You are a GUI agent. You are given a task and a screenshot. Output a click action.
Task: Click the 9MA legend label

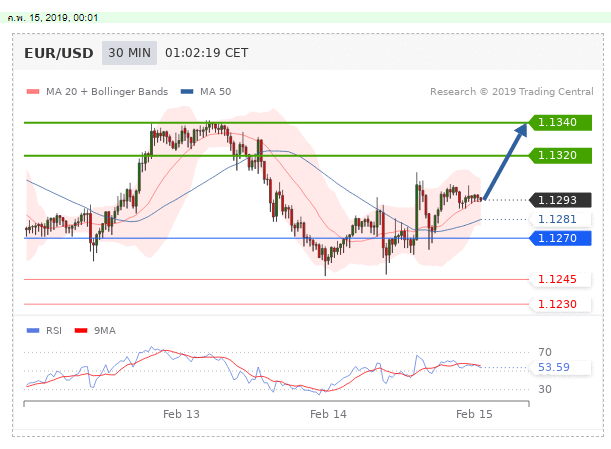[105, 331]
